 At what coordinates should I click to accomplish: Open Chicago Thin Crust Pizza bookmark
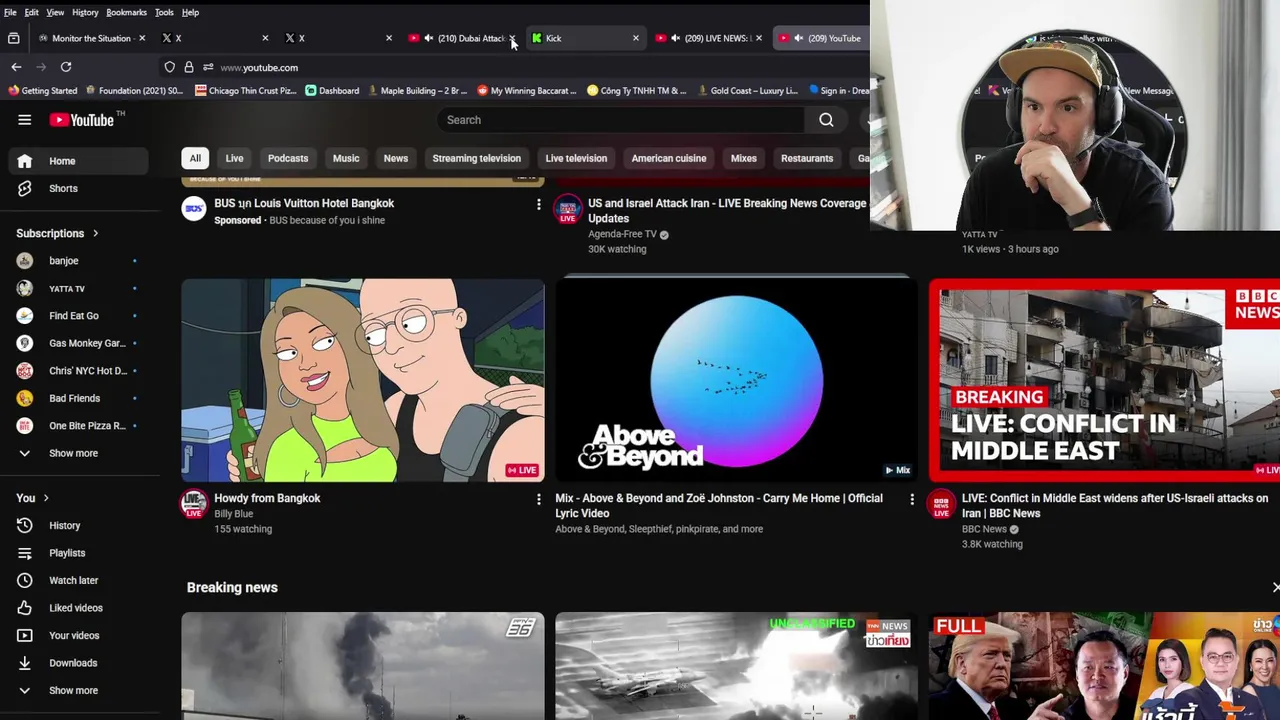(246, 91)
